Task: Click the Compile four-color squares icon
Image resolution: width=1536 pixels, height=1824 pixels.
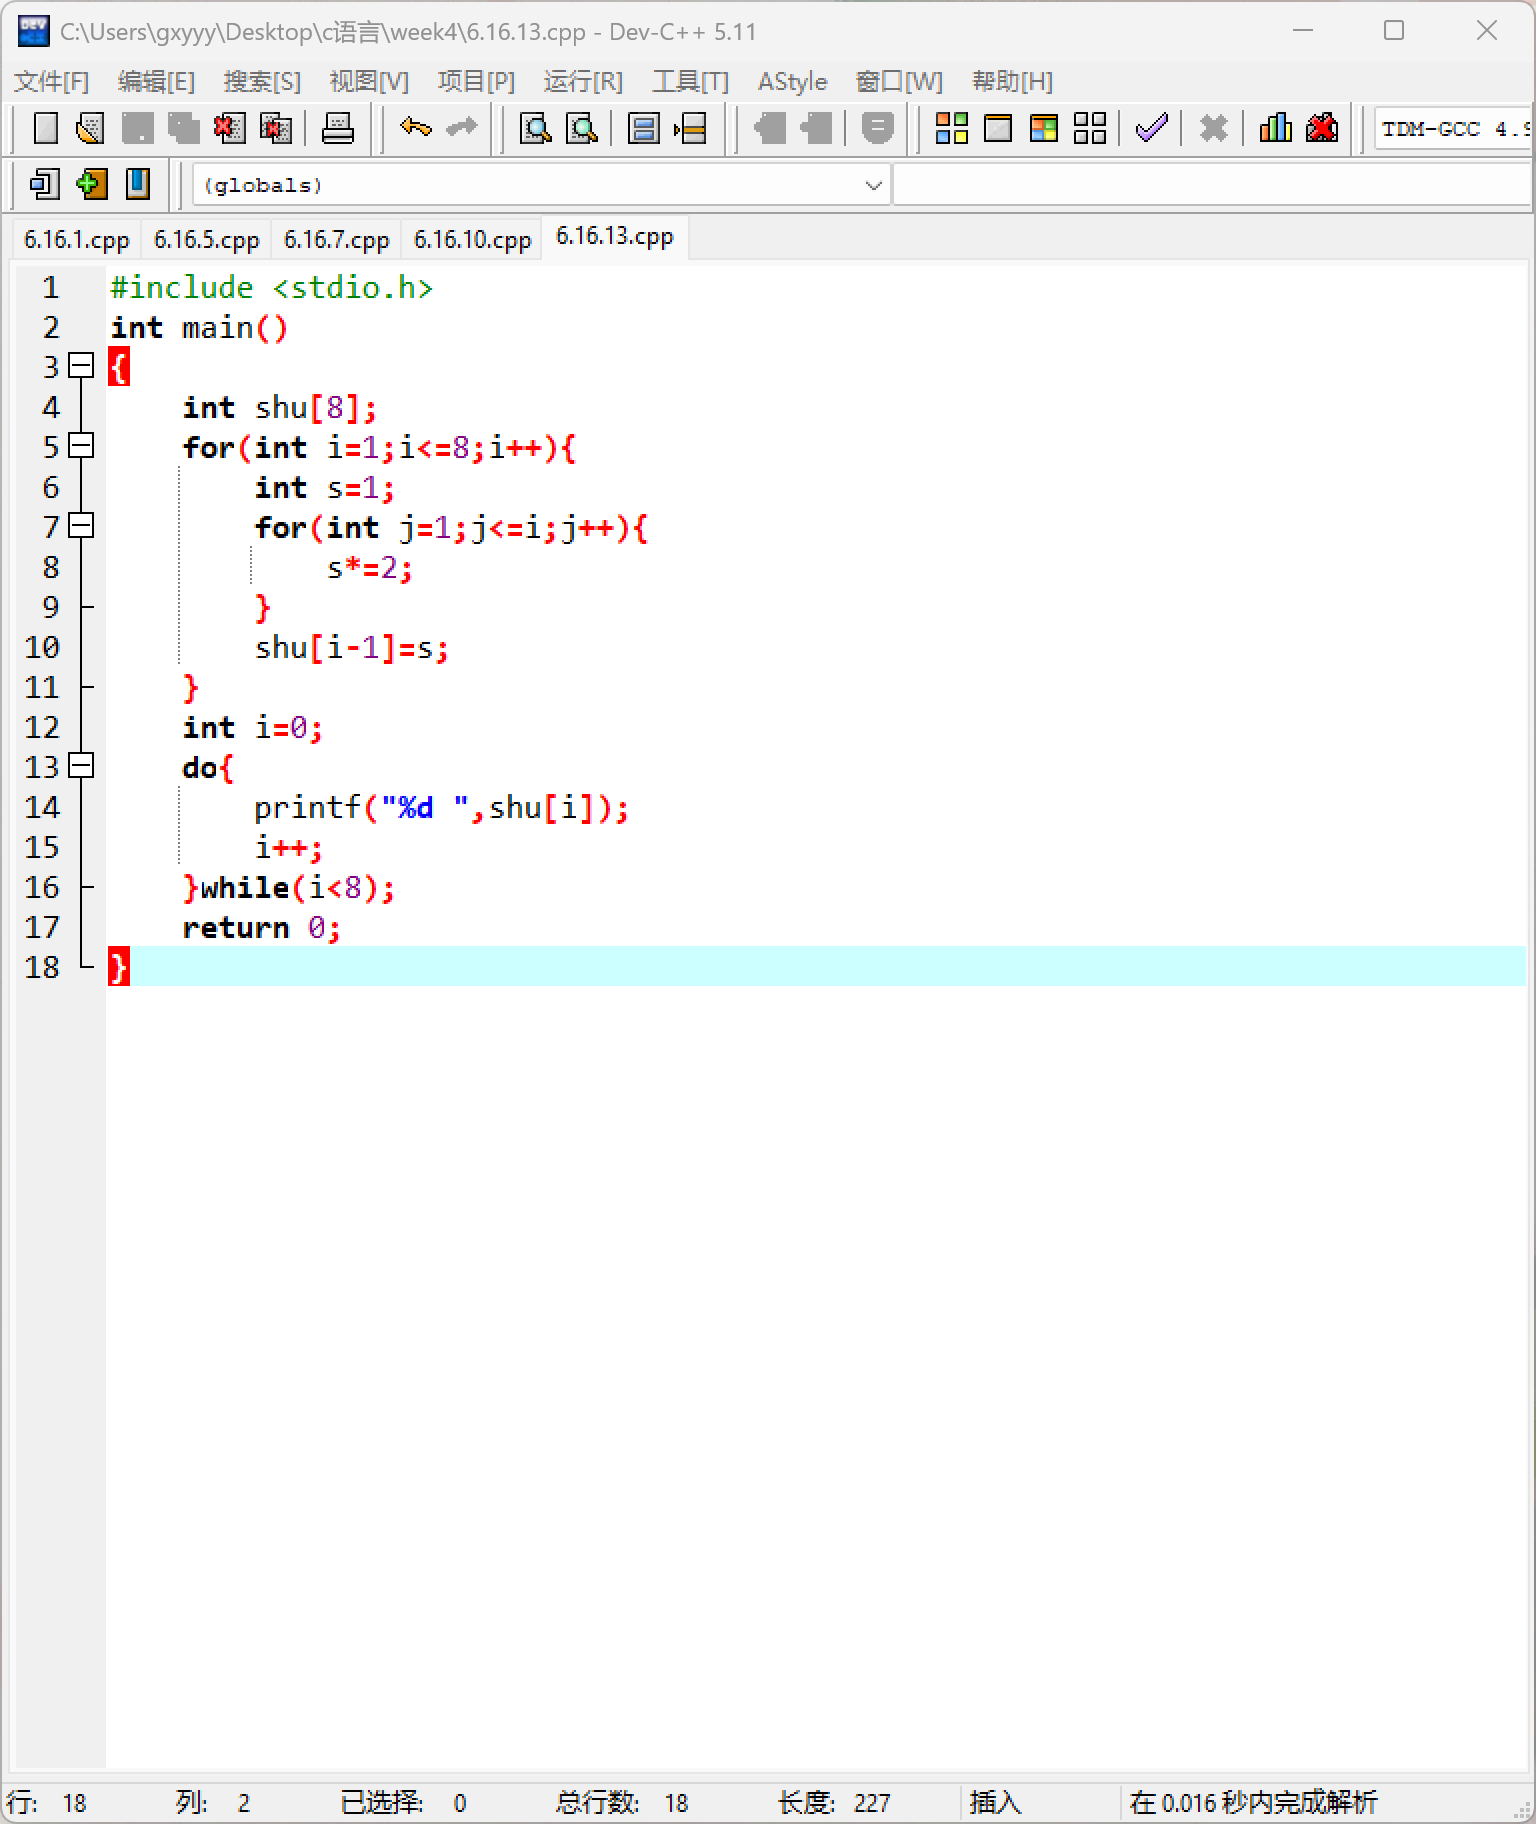Action: [x=951, y=128]
